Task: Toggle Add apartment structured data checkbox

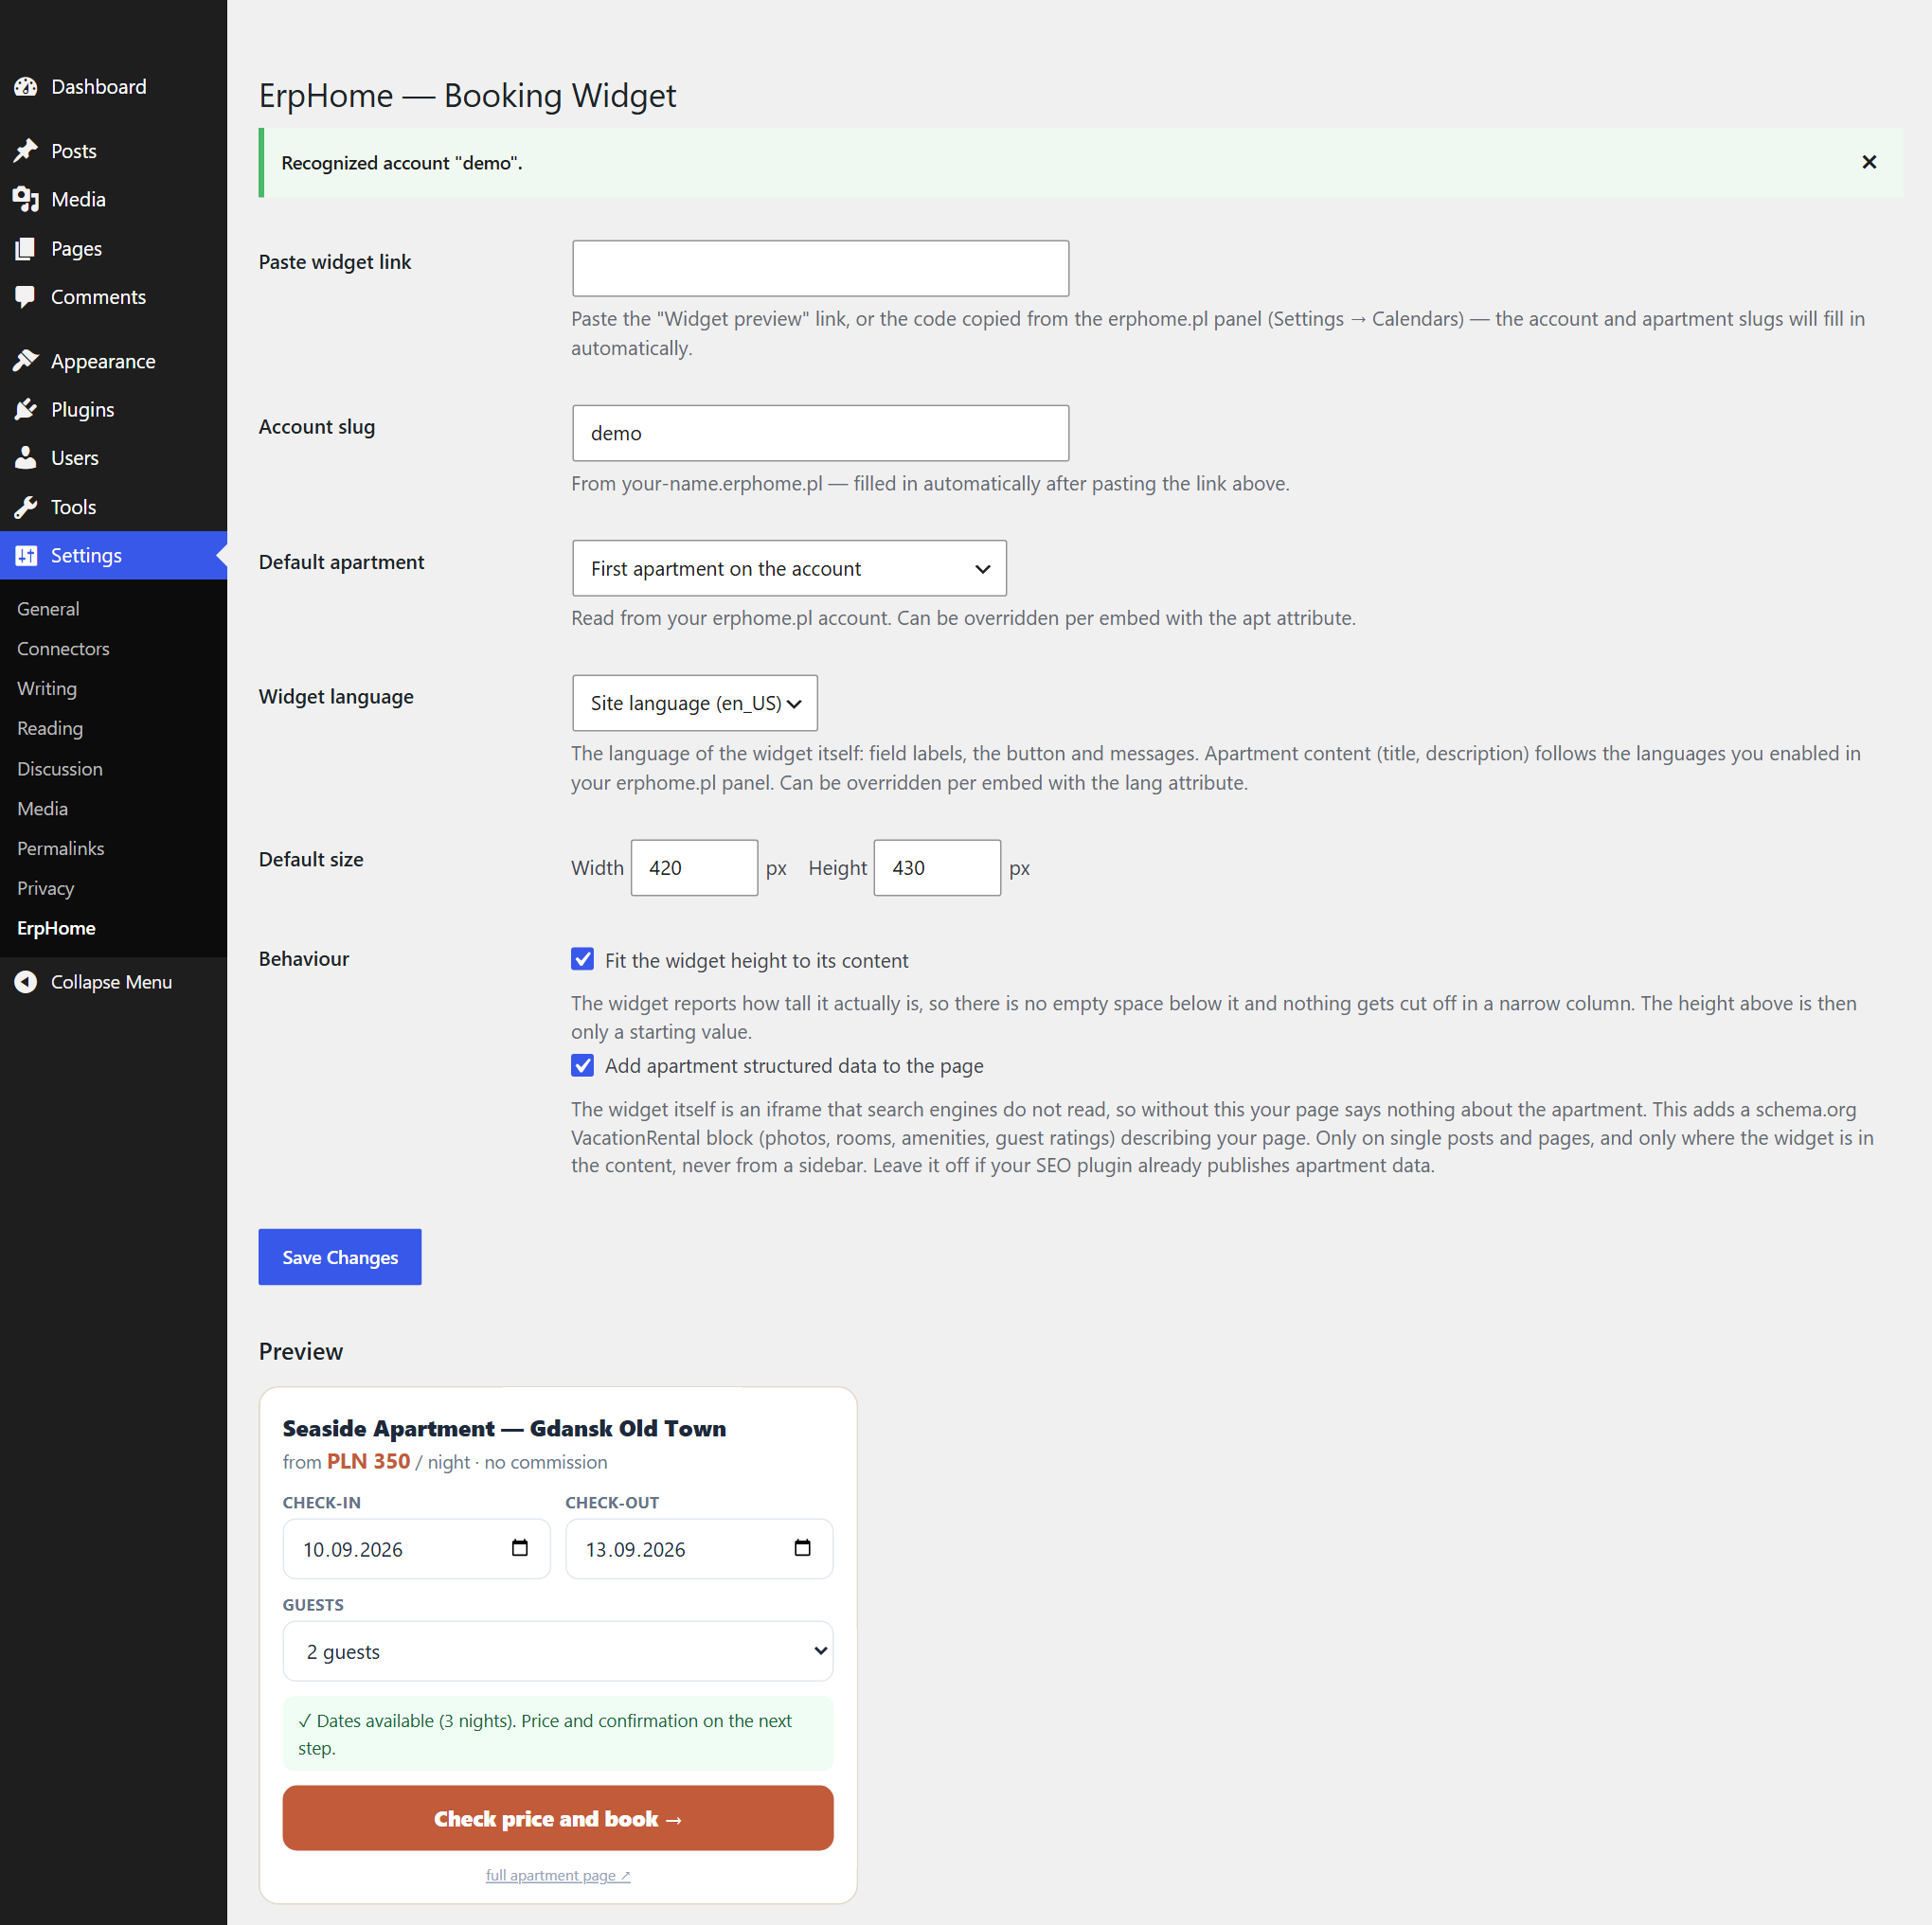Action: click(x=582, y=1065)
